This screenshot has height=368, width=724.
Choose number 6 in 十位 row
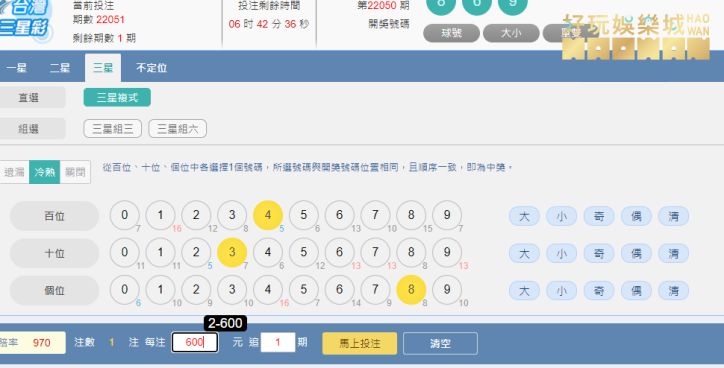(339, 252)
